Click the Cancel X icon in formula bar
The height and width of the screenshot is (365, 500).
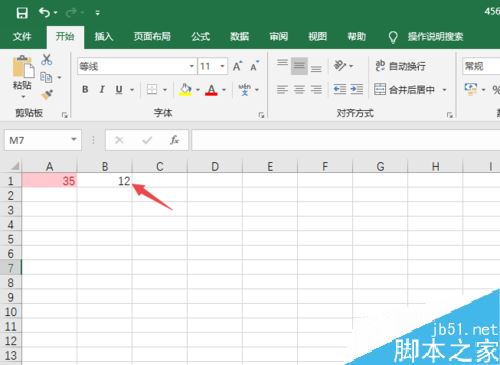coord(119,140)
